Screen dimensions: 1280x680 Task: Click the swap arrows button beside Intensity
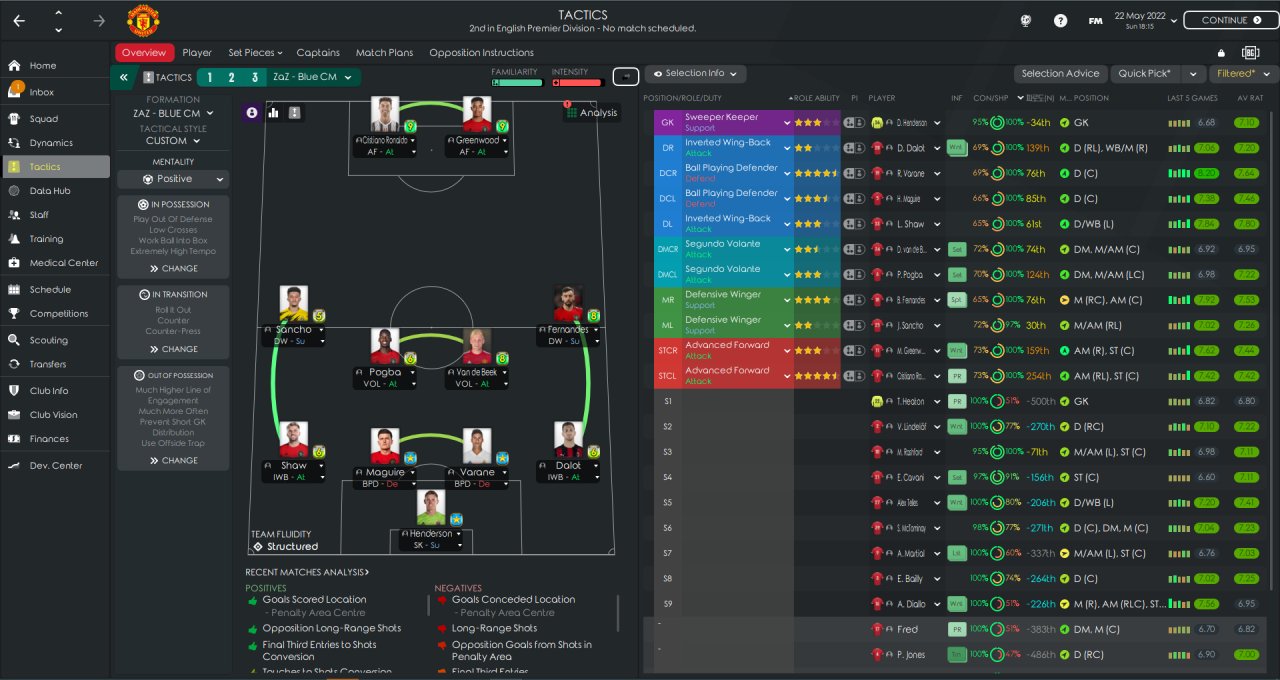(x=626, y=76)
